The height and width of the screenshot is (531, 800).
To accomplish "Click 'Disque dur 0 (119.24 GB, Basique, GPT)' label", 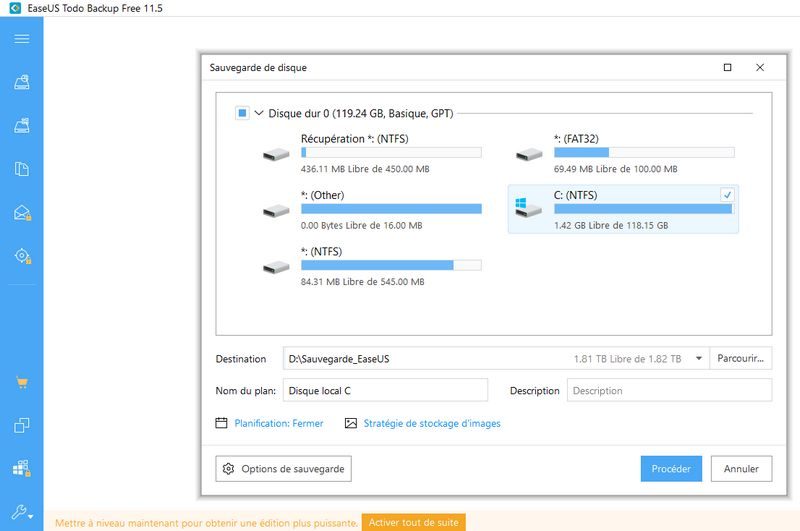I will pyautogui.click(x=361, y=113).
